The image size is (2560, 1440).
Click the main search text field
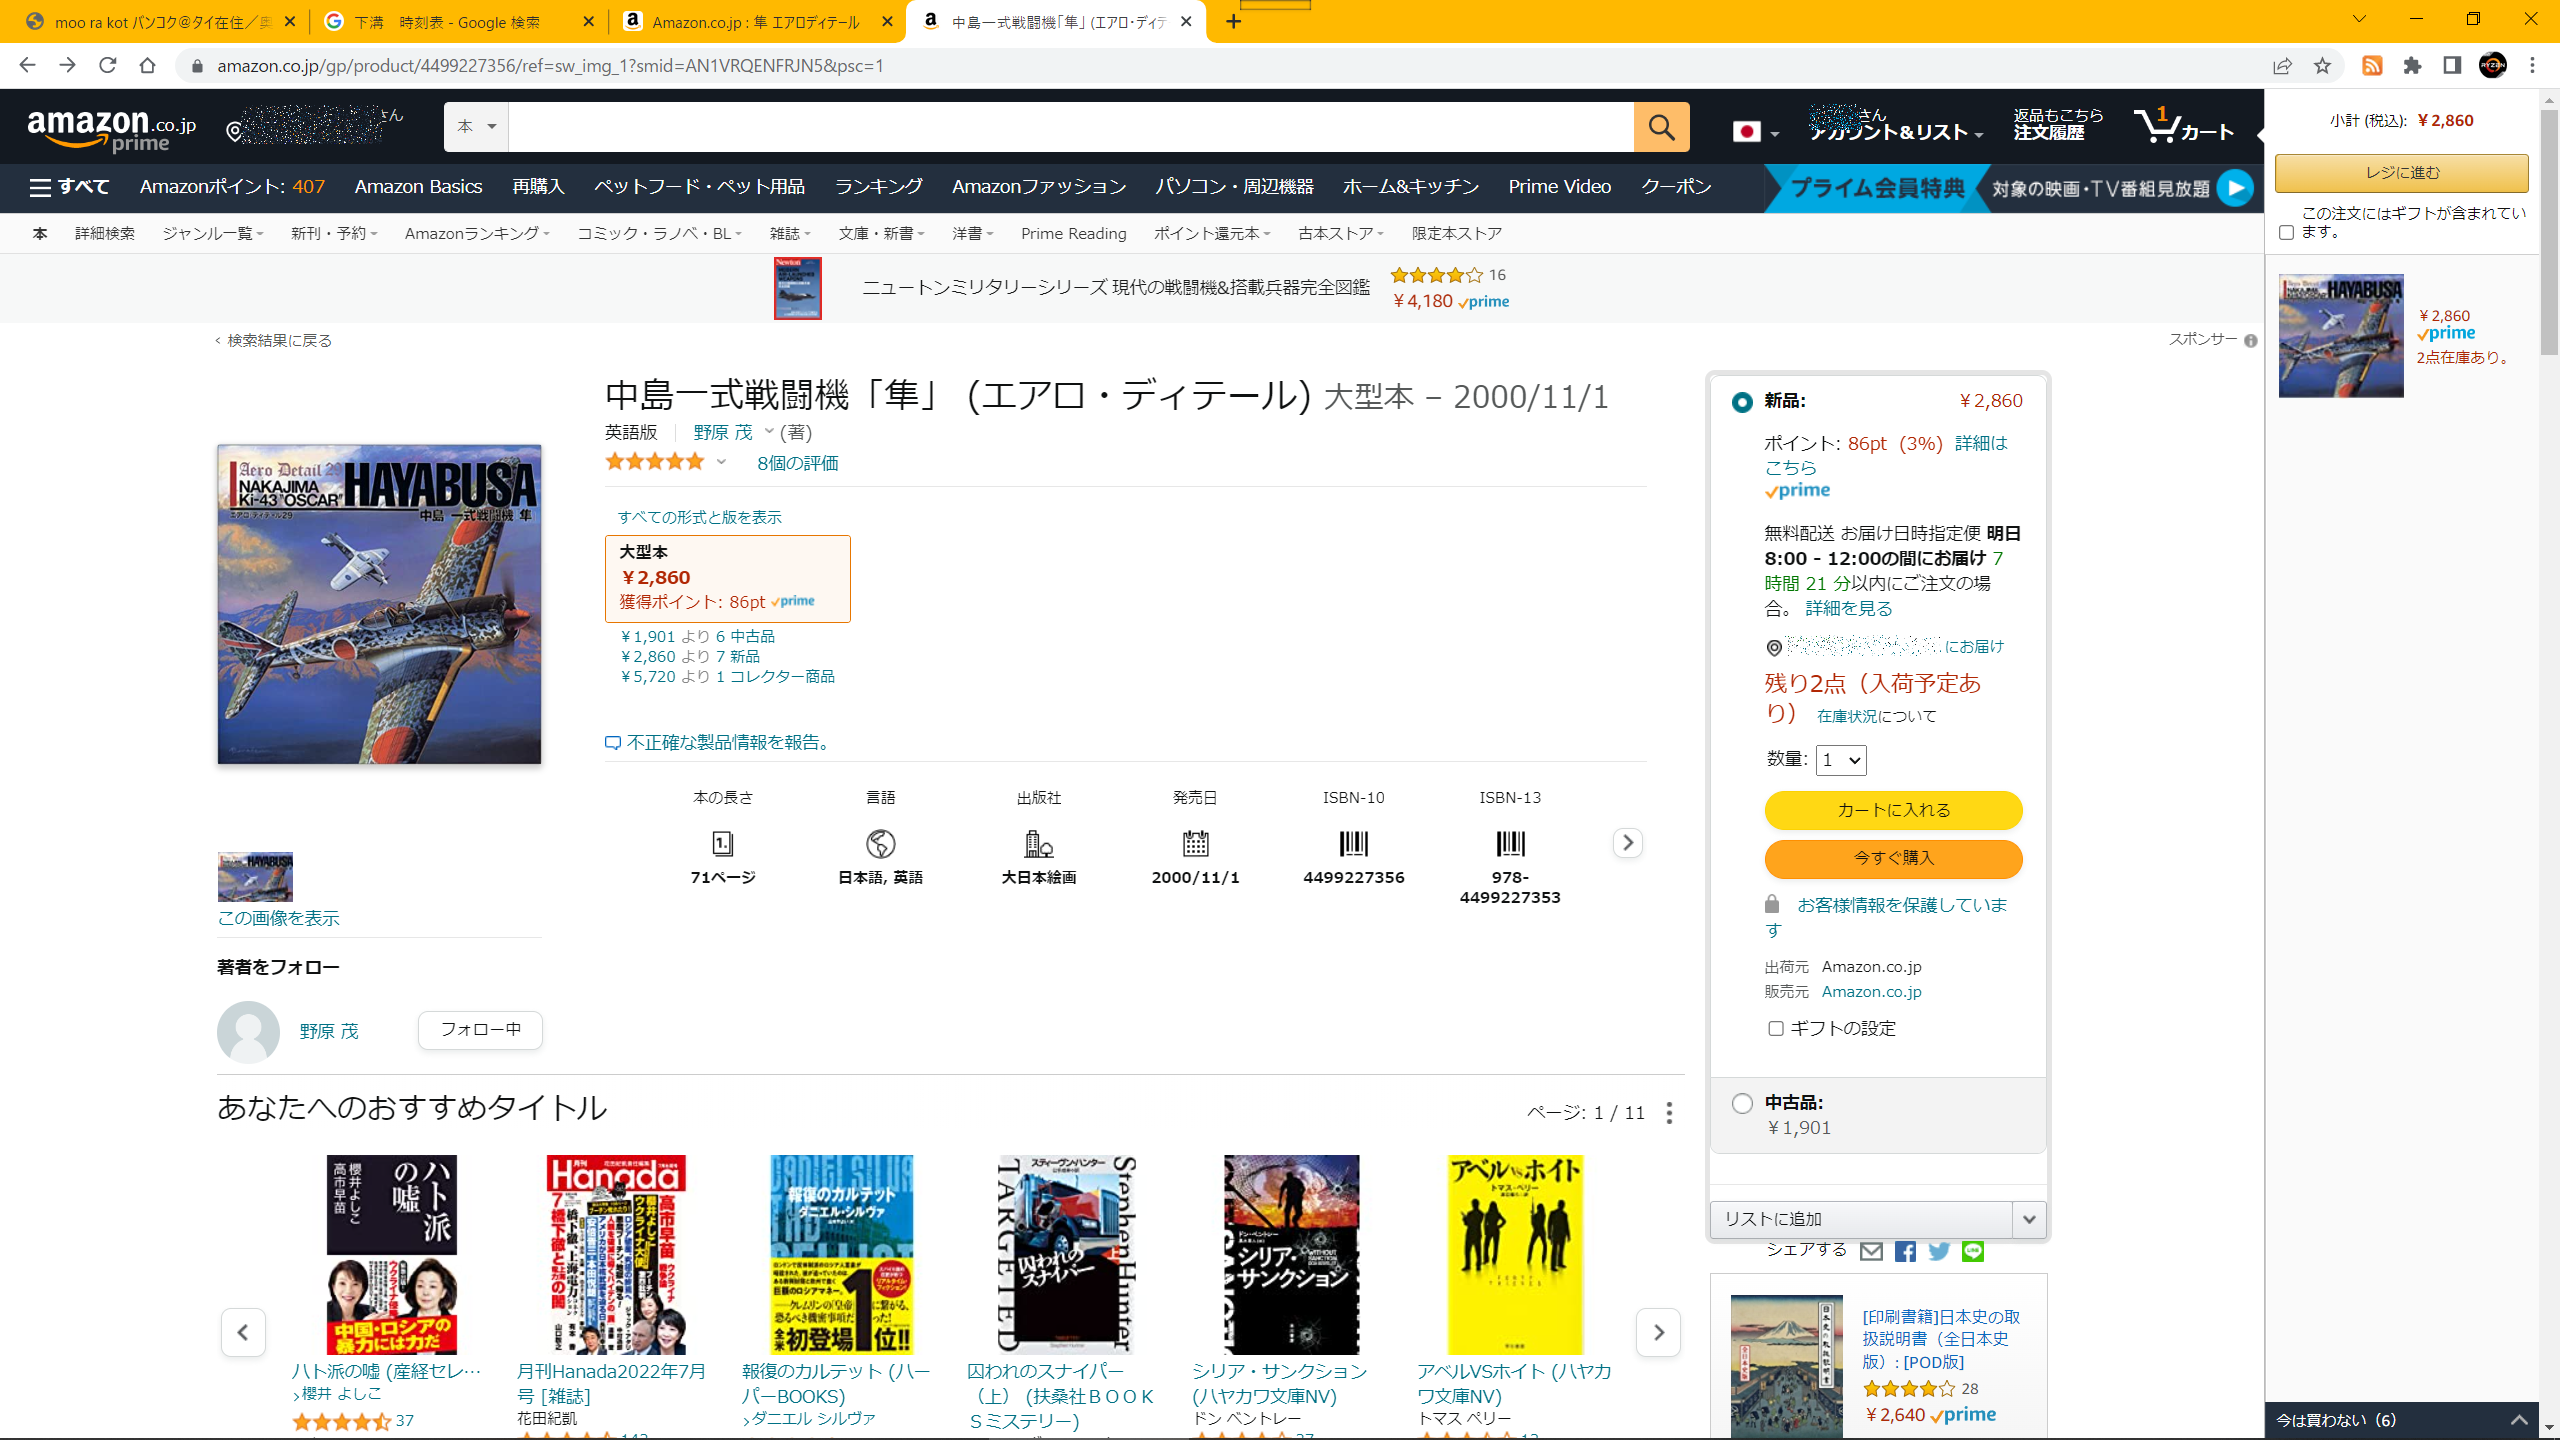tap(1071, 127)
